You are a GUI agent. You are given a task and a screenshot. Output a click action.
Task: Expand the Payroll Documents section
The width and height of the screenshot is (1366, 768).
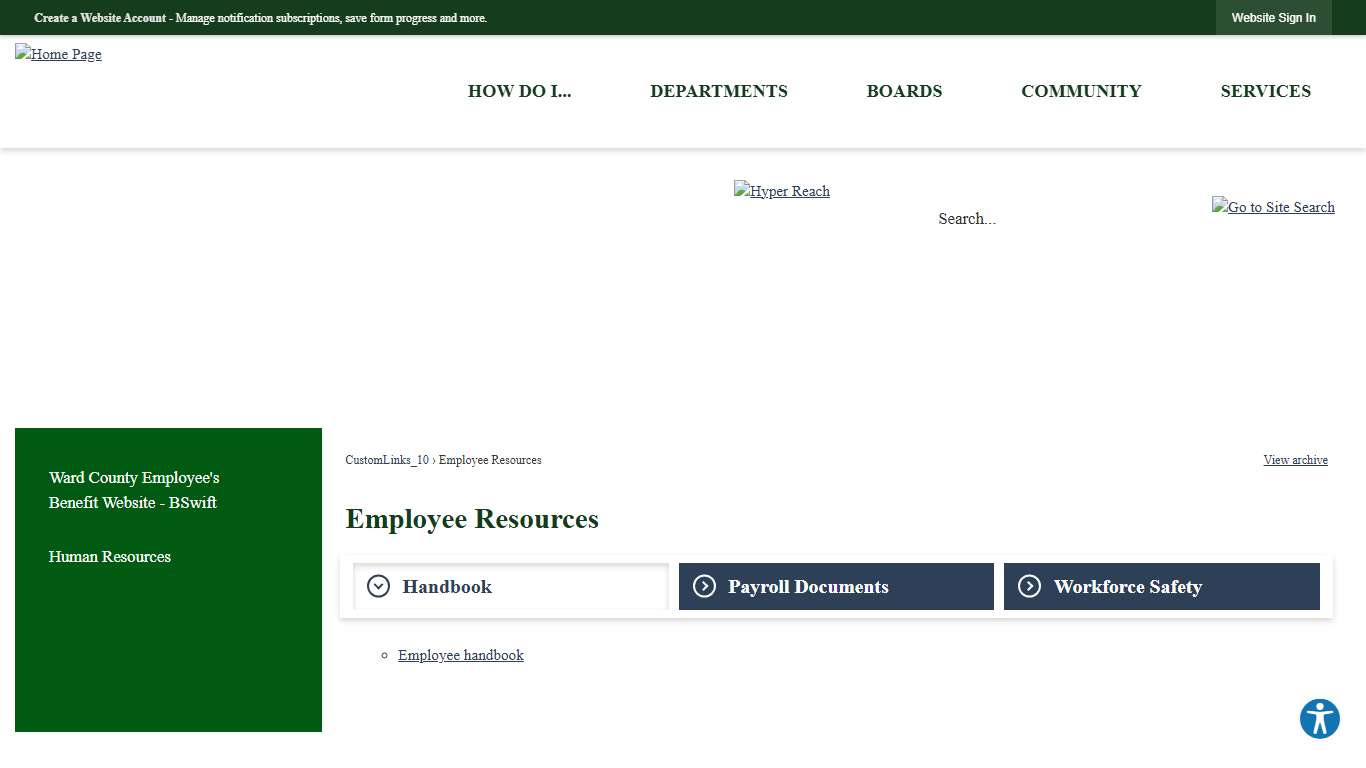tap(808, 587)
